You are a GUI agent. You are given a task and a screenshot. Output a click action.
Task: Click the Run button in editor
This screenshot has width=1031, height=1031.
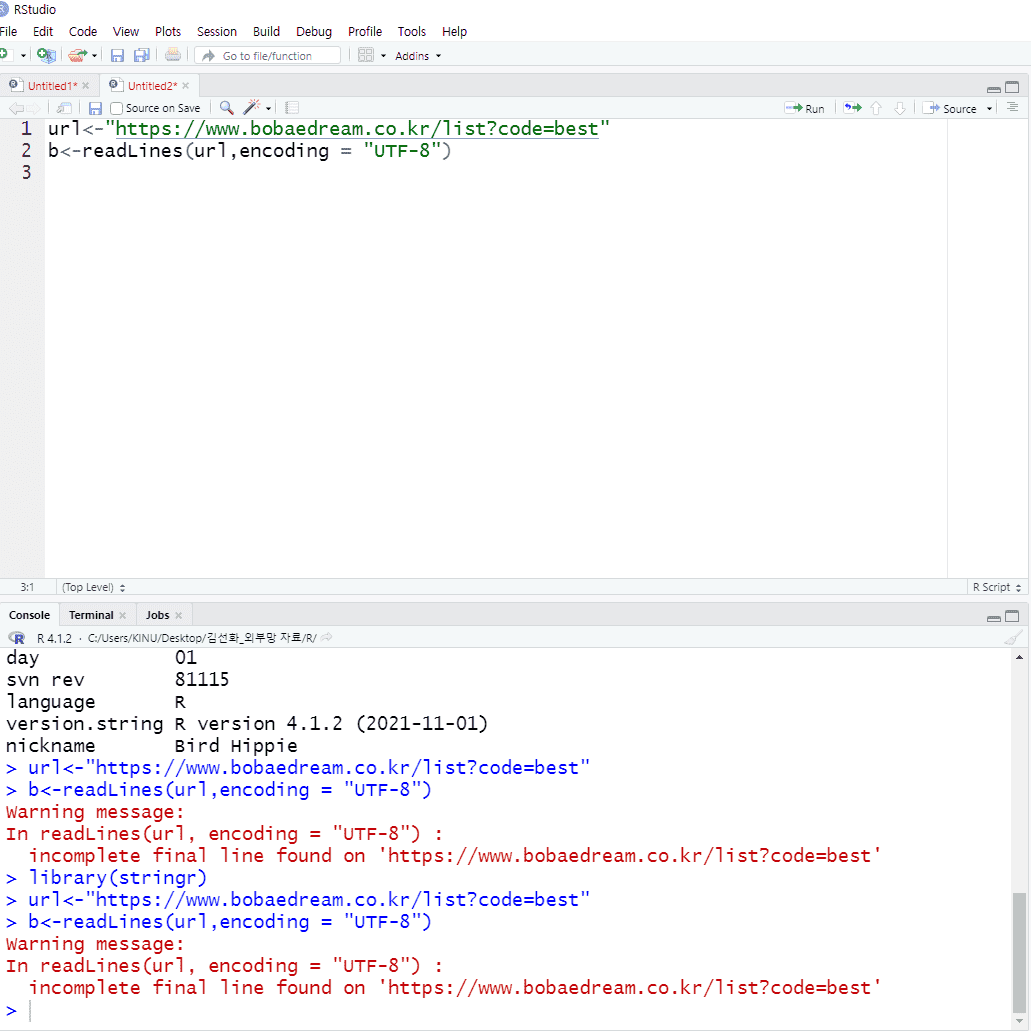click(x=805, y=108)
